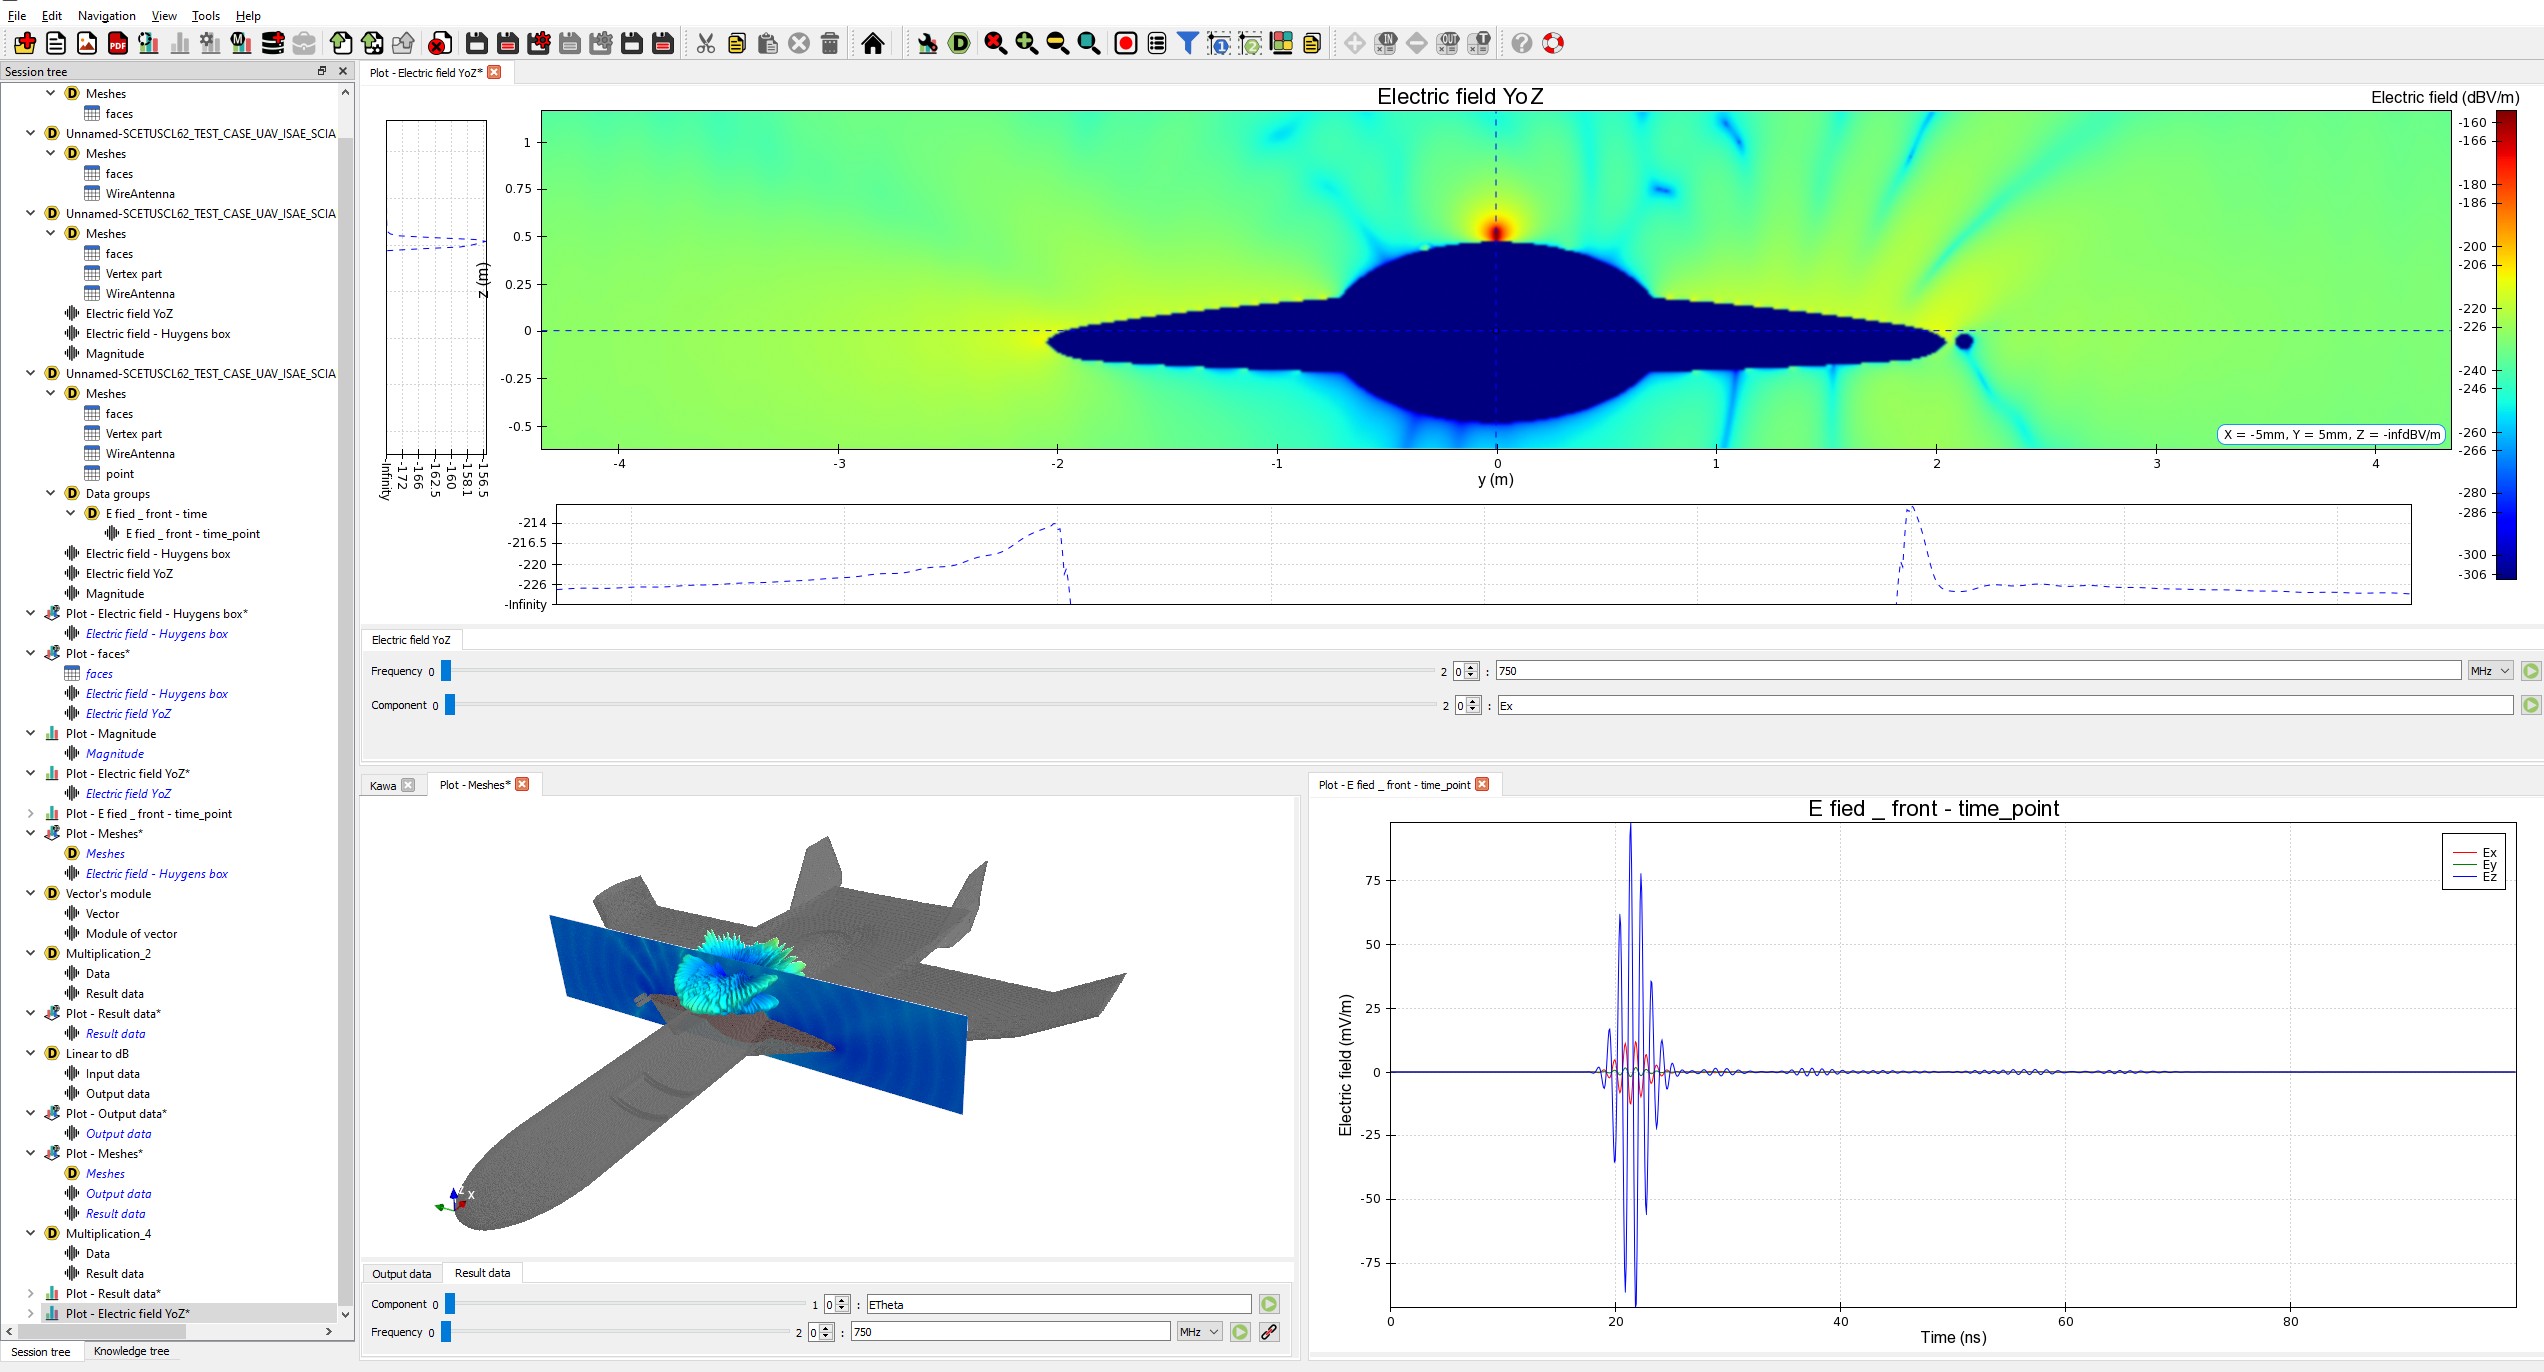The height and width of the screenshot is (1372, 2544).
Task: Click the home icon in toolbar
Action: [x=872, y=43]
